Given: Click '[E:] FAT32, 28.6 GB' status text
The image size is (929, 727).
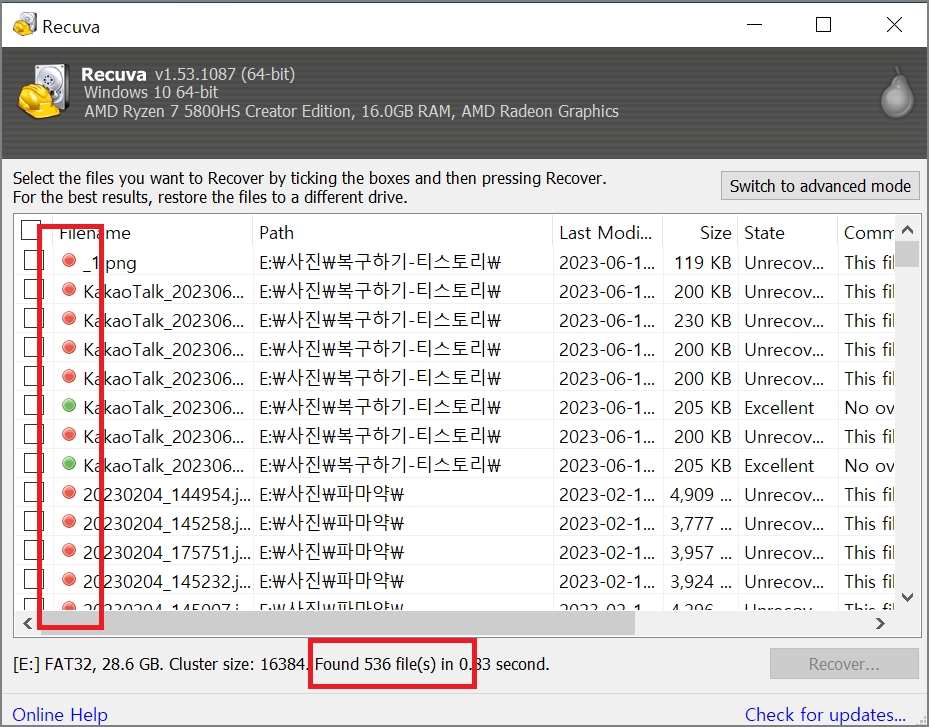Looking at the screenshot, I should (88, 664).
